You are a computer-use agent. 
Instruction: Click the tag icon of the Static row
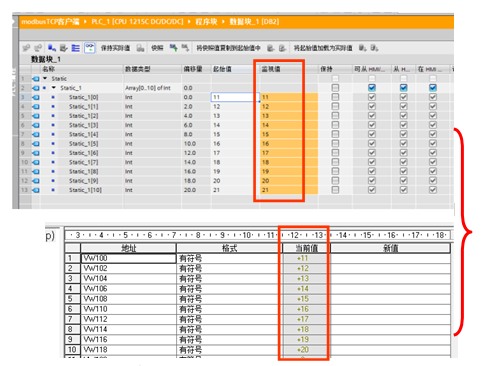pyautogui.click(x=36, y=79)
